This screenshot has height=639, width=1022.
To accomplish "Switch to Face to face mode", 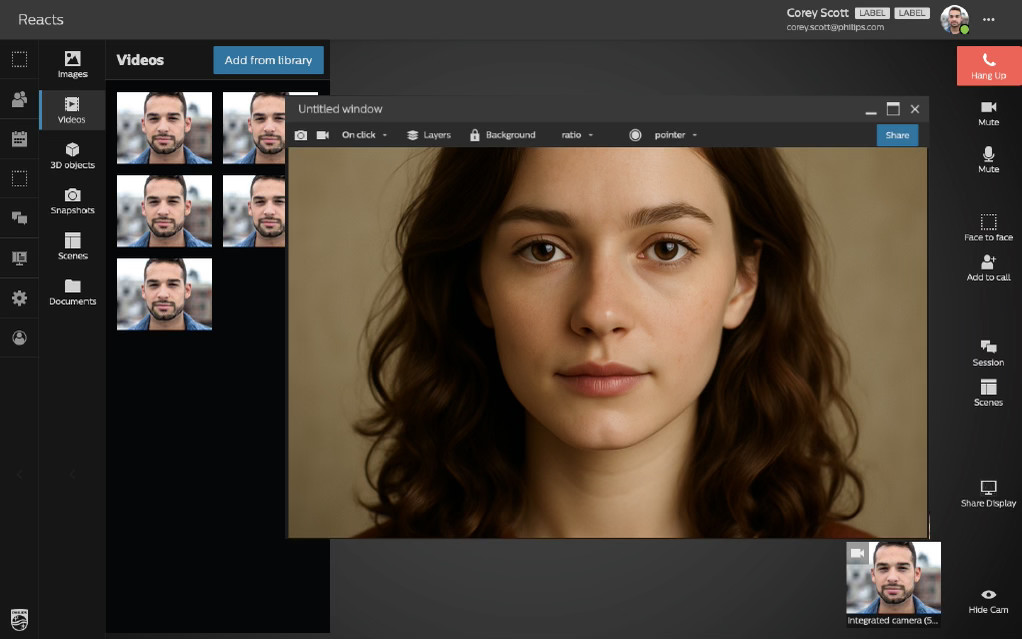I will (988, 228).
